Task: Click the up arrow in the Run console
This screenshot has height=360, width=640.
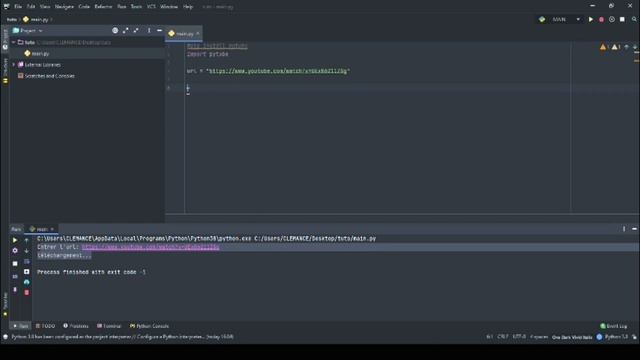Action: [x=27, y=240]
